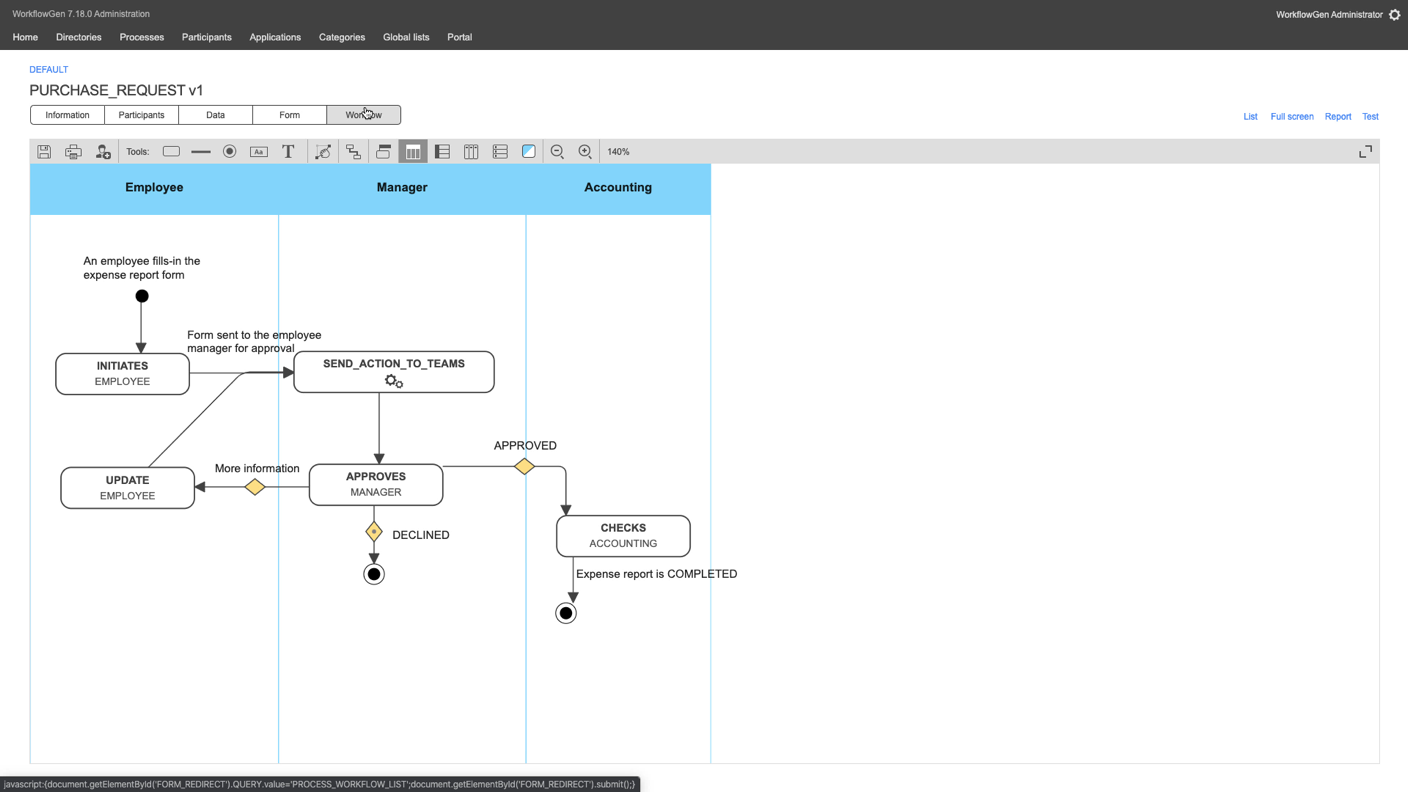Open the Processes menu
Viewport: 1408px width, 792px height.
141,37
